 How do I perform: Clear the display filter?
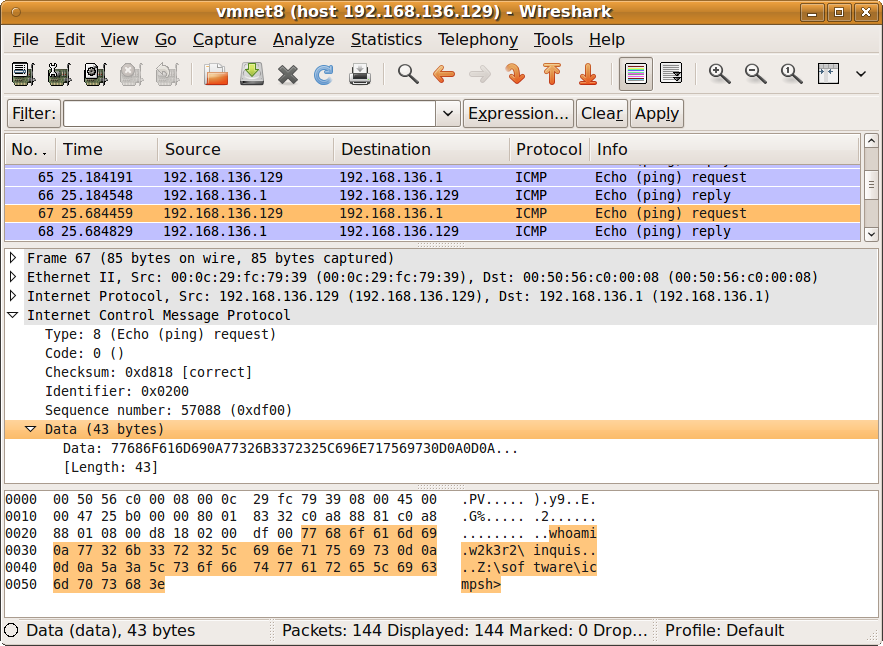602,114
